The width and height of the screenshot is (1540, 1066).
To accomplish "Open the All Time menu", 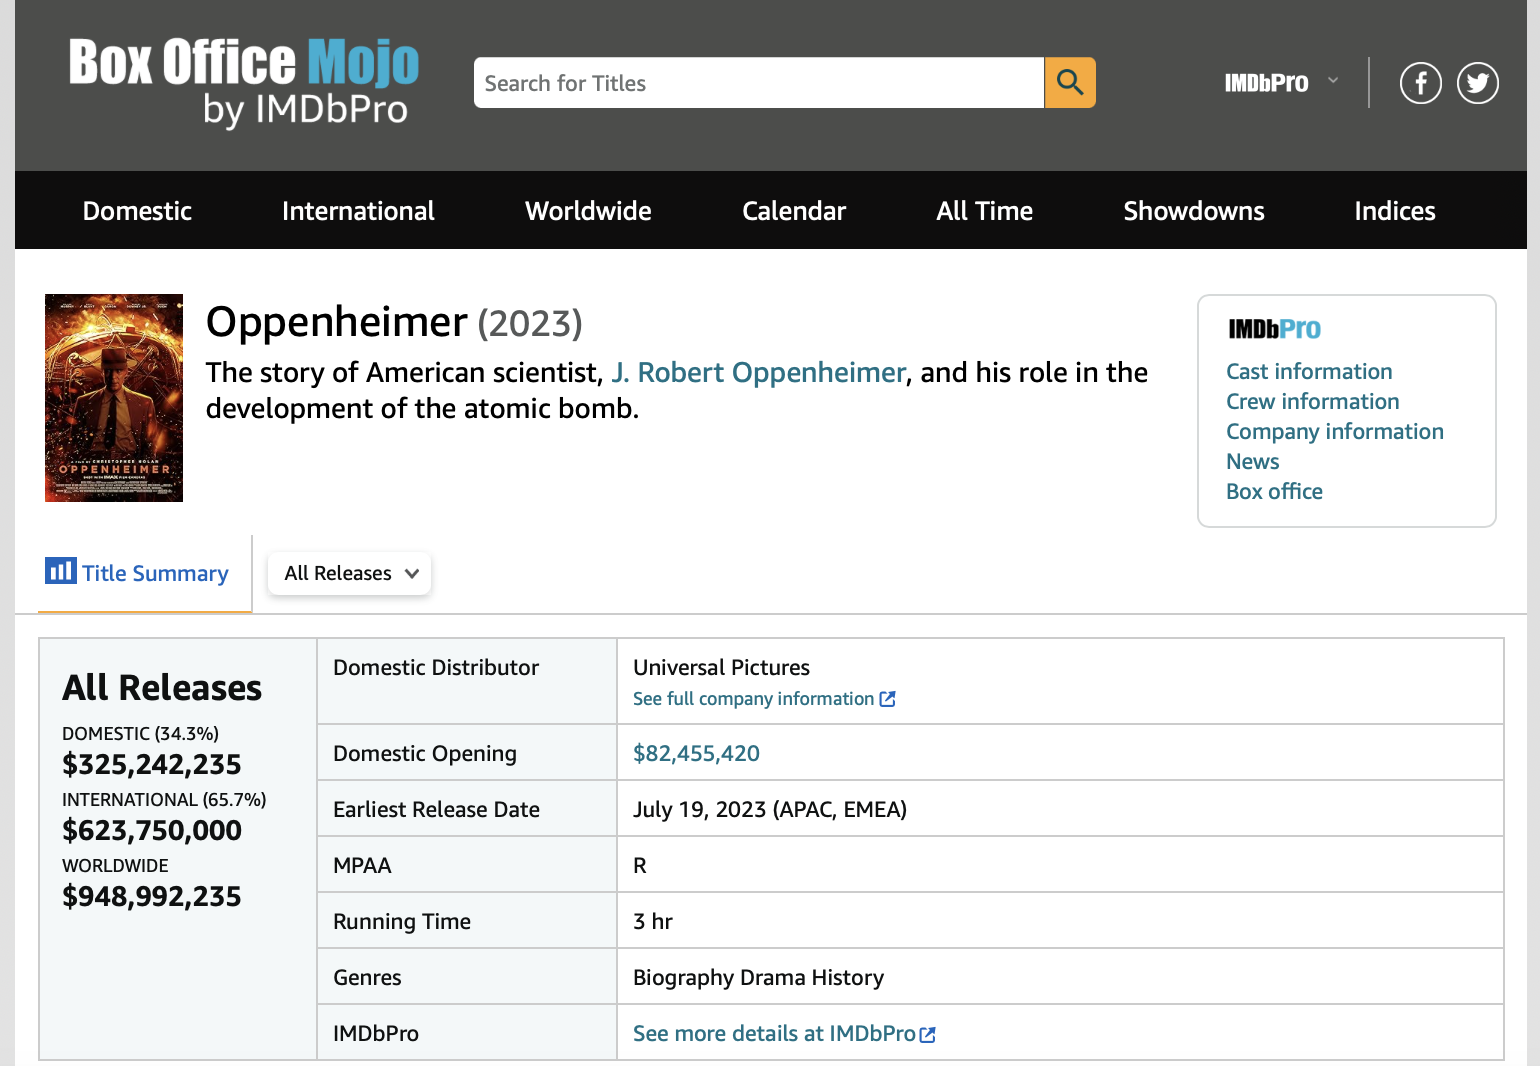I will (985, 211).
